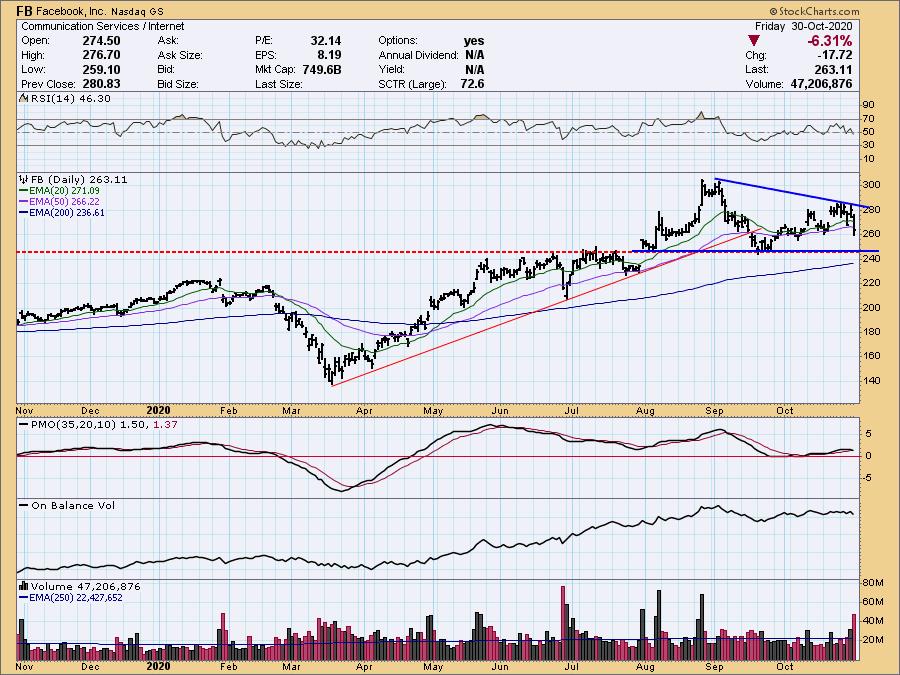Click the 80M volume axis label
The width and height of the screenshot is (900, 675).
pyautogui.click(x=872, y=583)
